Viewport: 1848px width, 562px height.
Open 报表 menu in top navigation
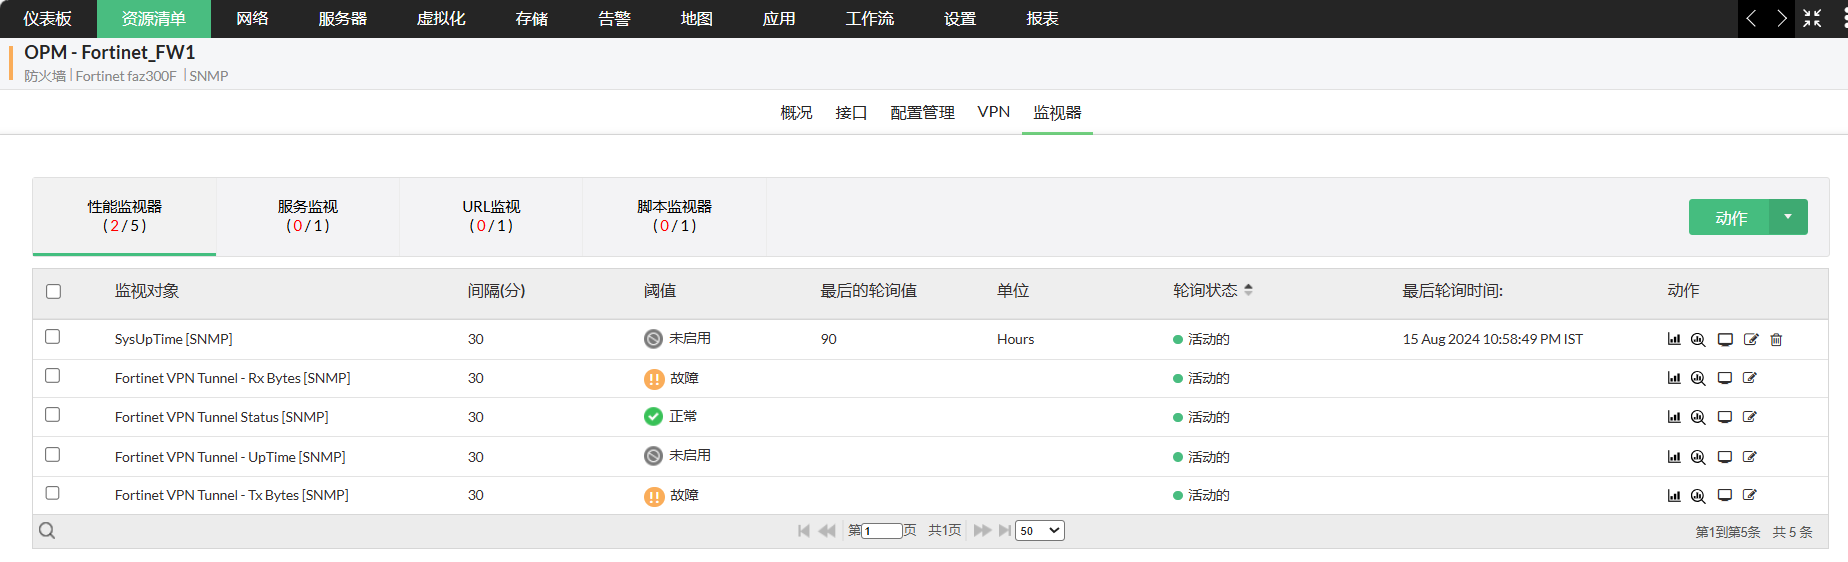(1043, 19)
